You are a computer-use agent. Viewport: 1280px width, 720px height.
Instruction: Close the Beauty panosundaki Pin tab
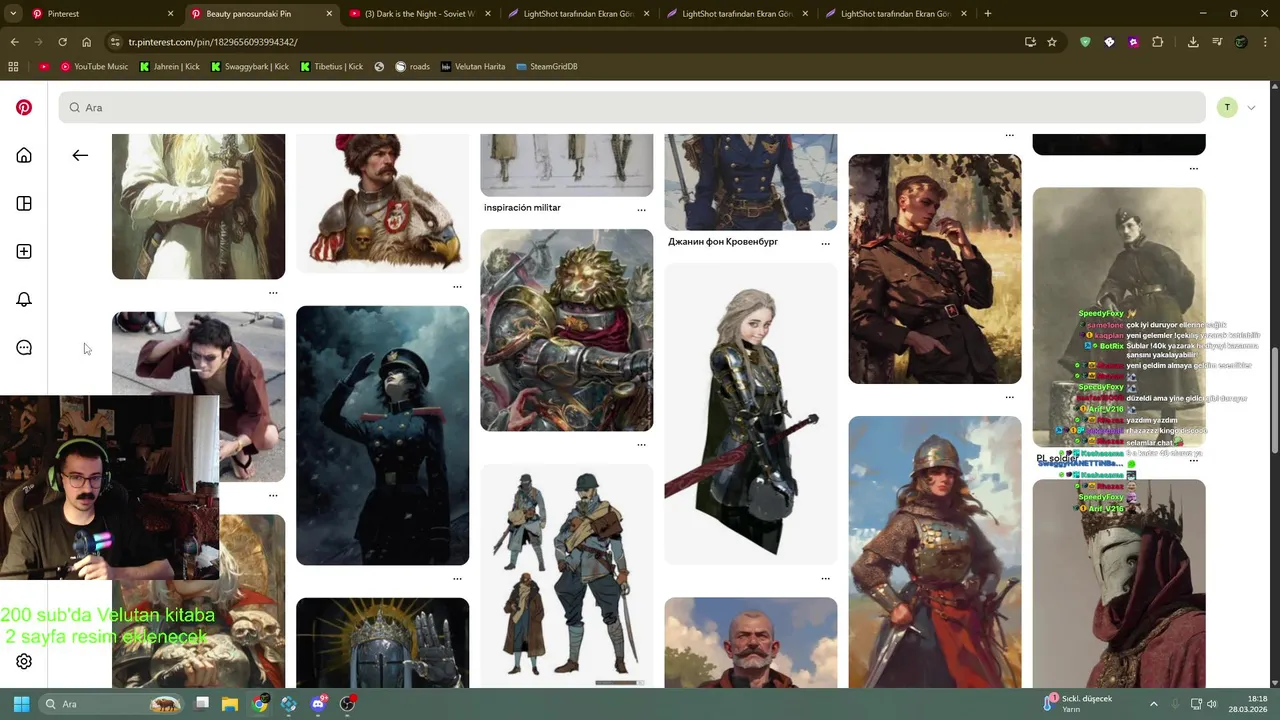pos(329,14)
